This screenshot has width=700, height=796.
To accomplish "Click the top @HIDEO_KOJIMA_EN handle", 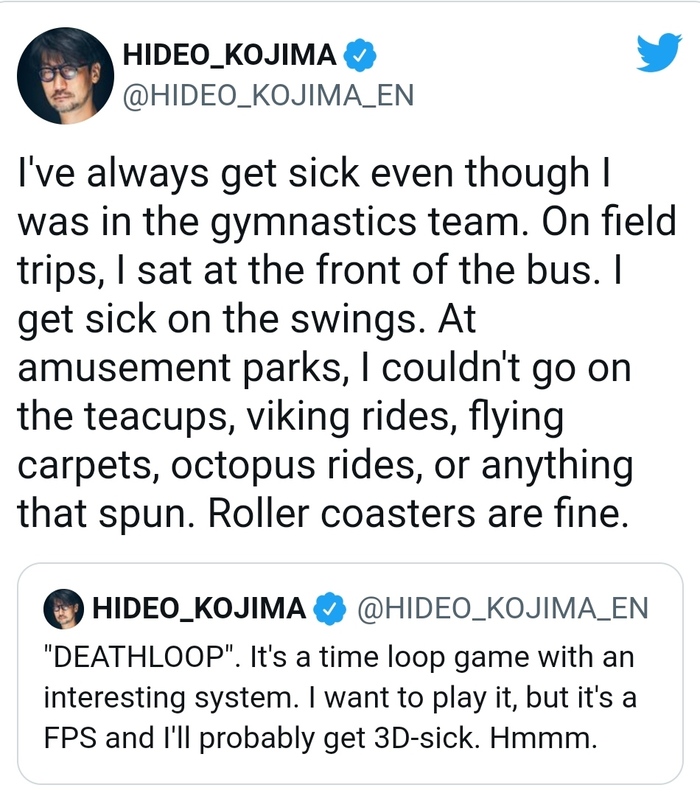I will coord(267,97).
